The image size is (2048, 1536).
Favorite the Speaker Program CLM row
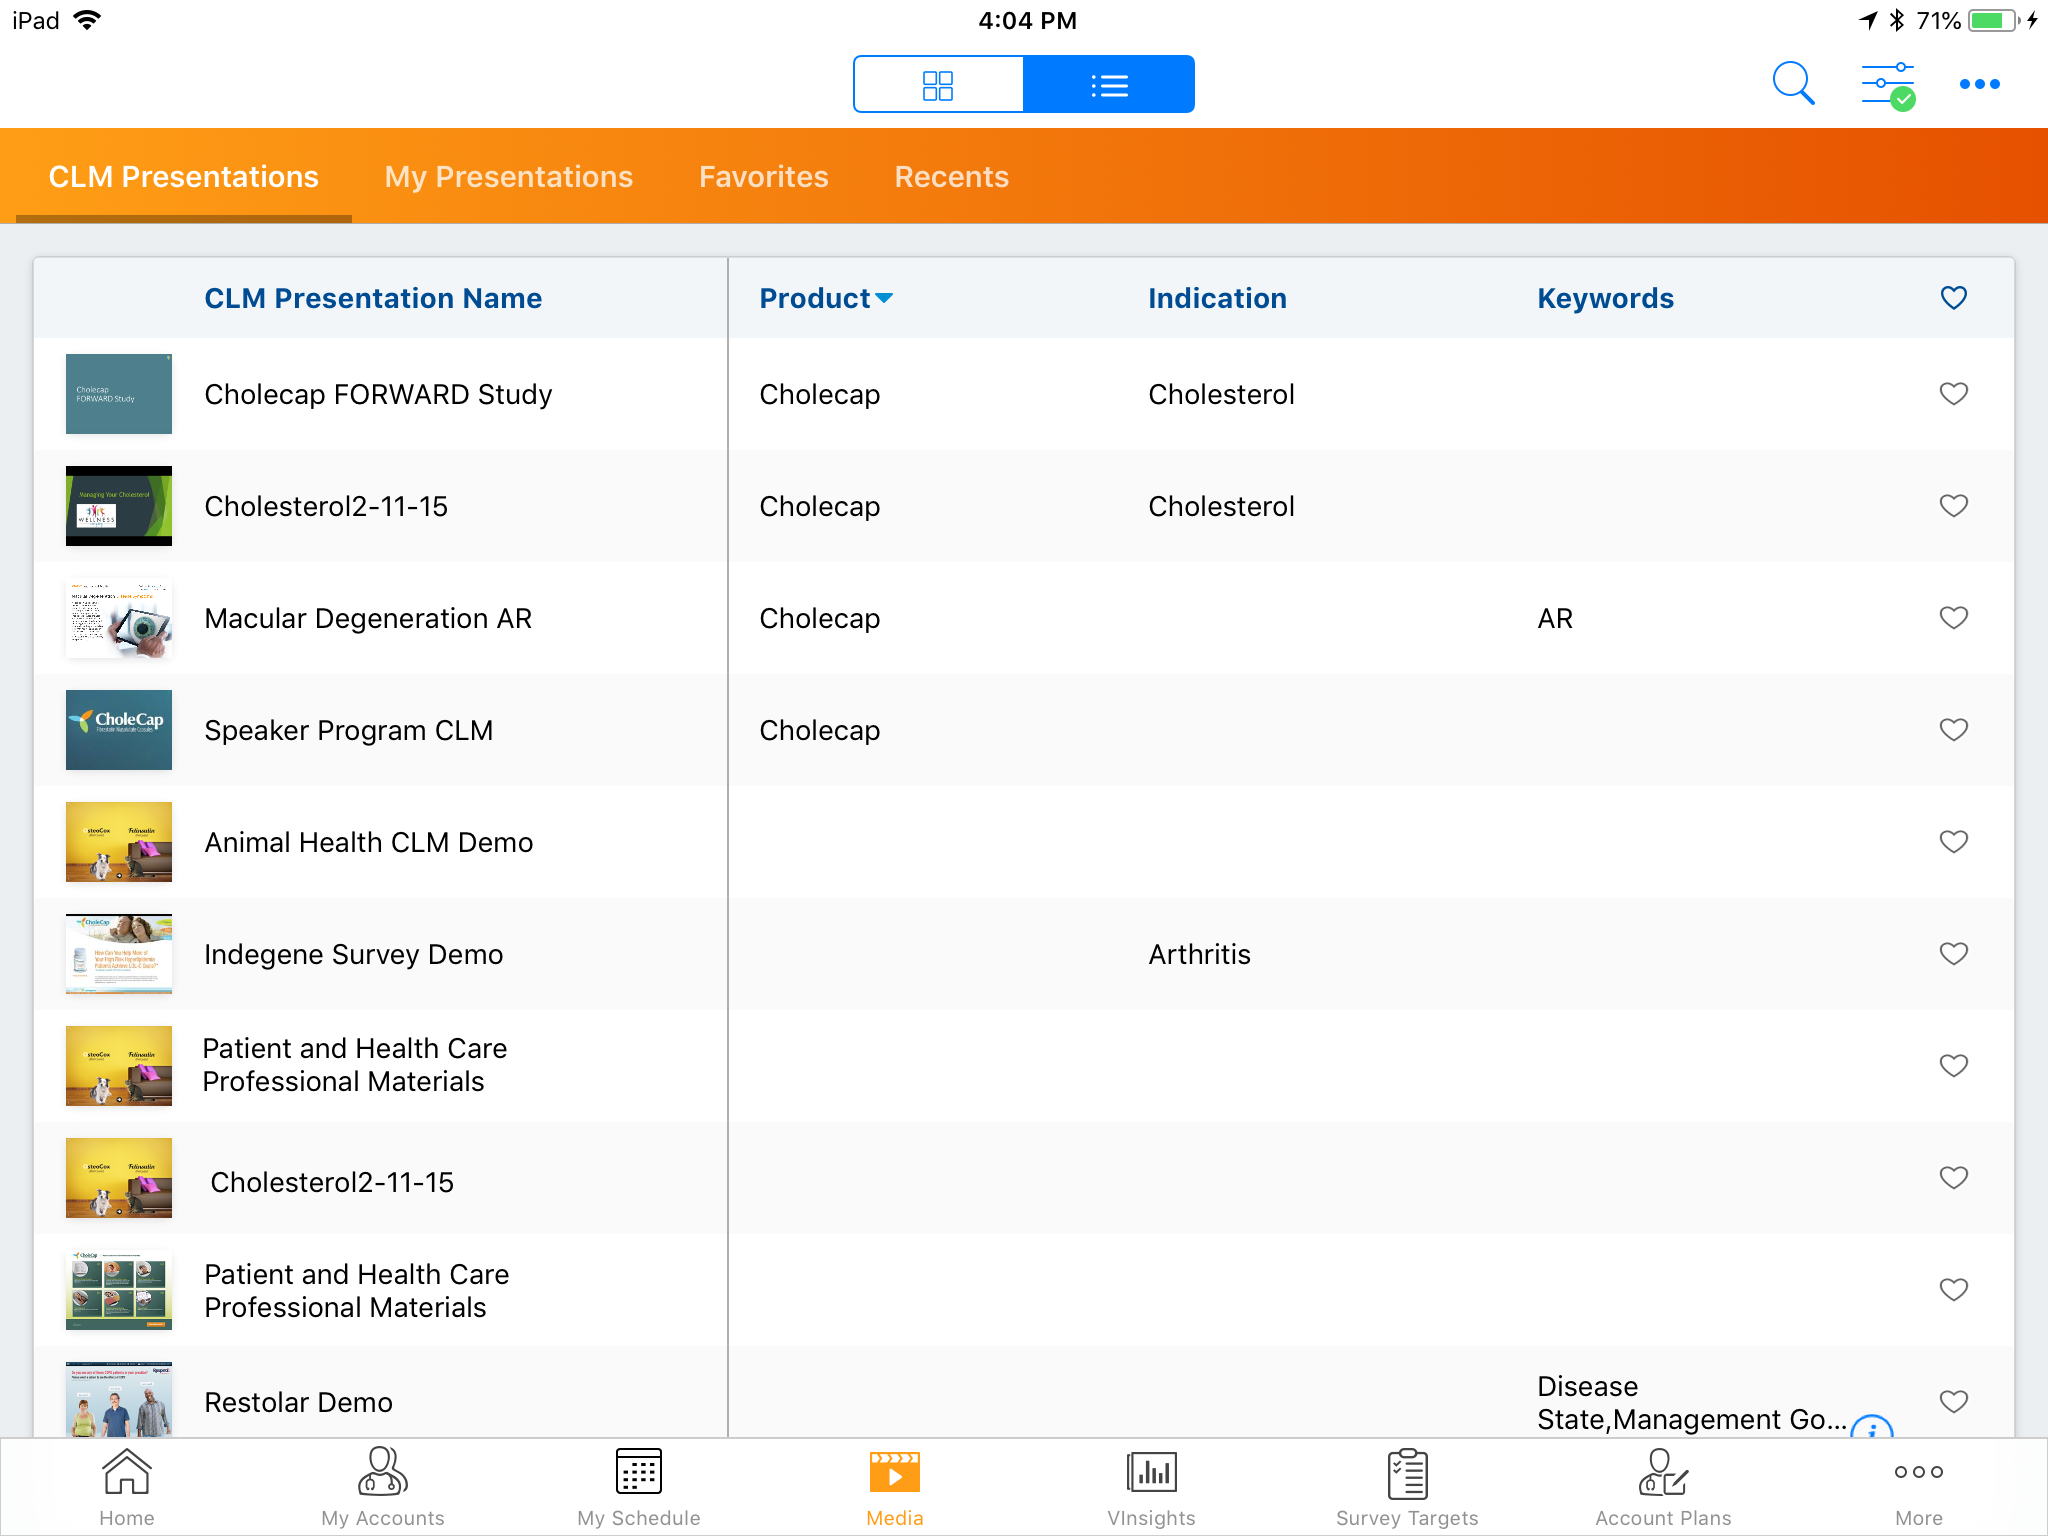tap(1953, 730)
